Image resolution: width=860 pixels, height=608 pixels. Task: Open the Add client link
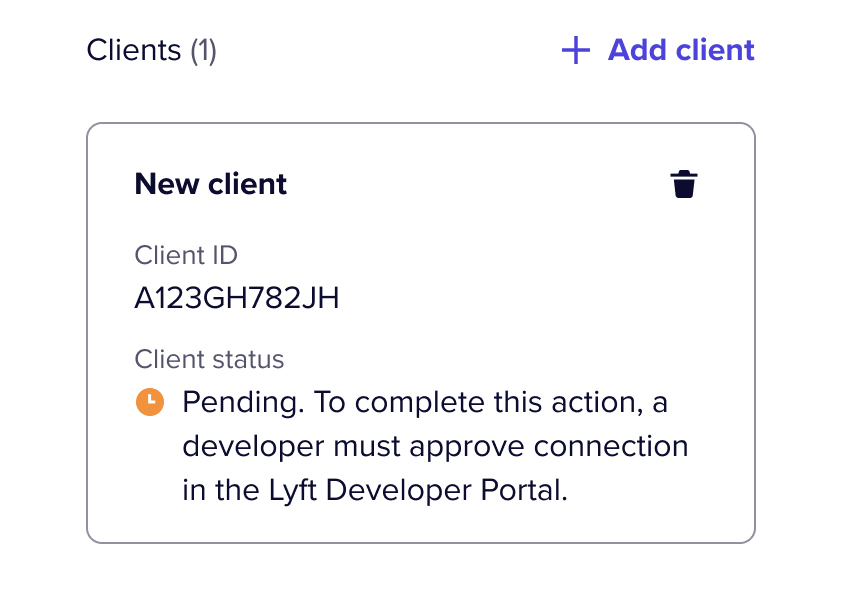658,50
